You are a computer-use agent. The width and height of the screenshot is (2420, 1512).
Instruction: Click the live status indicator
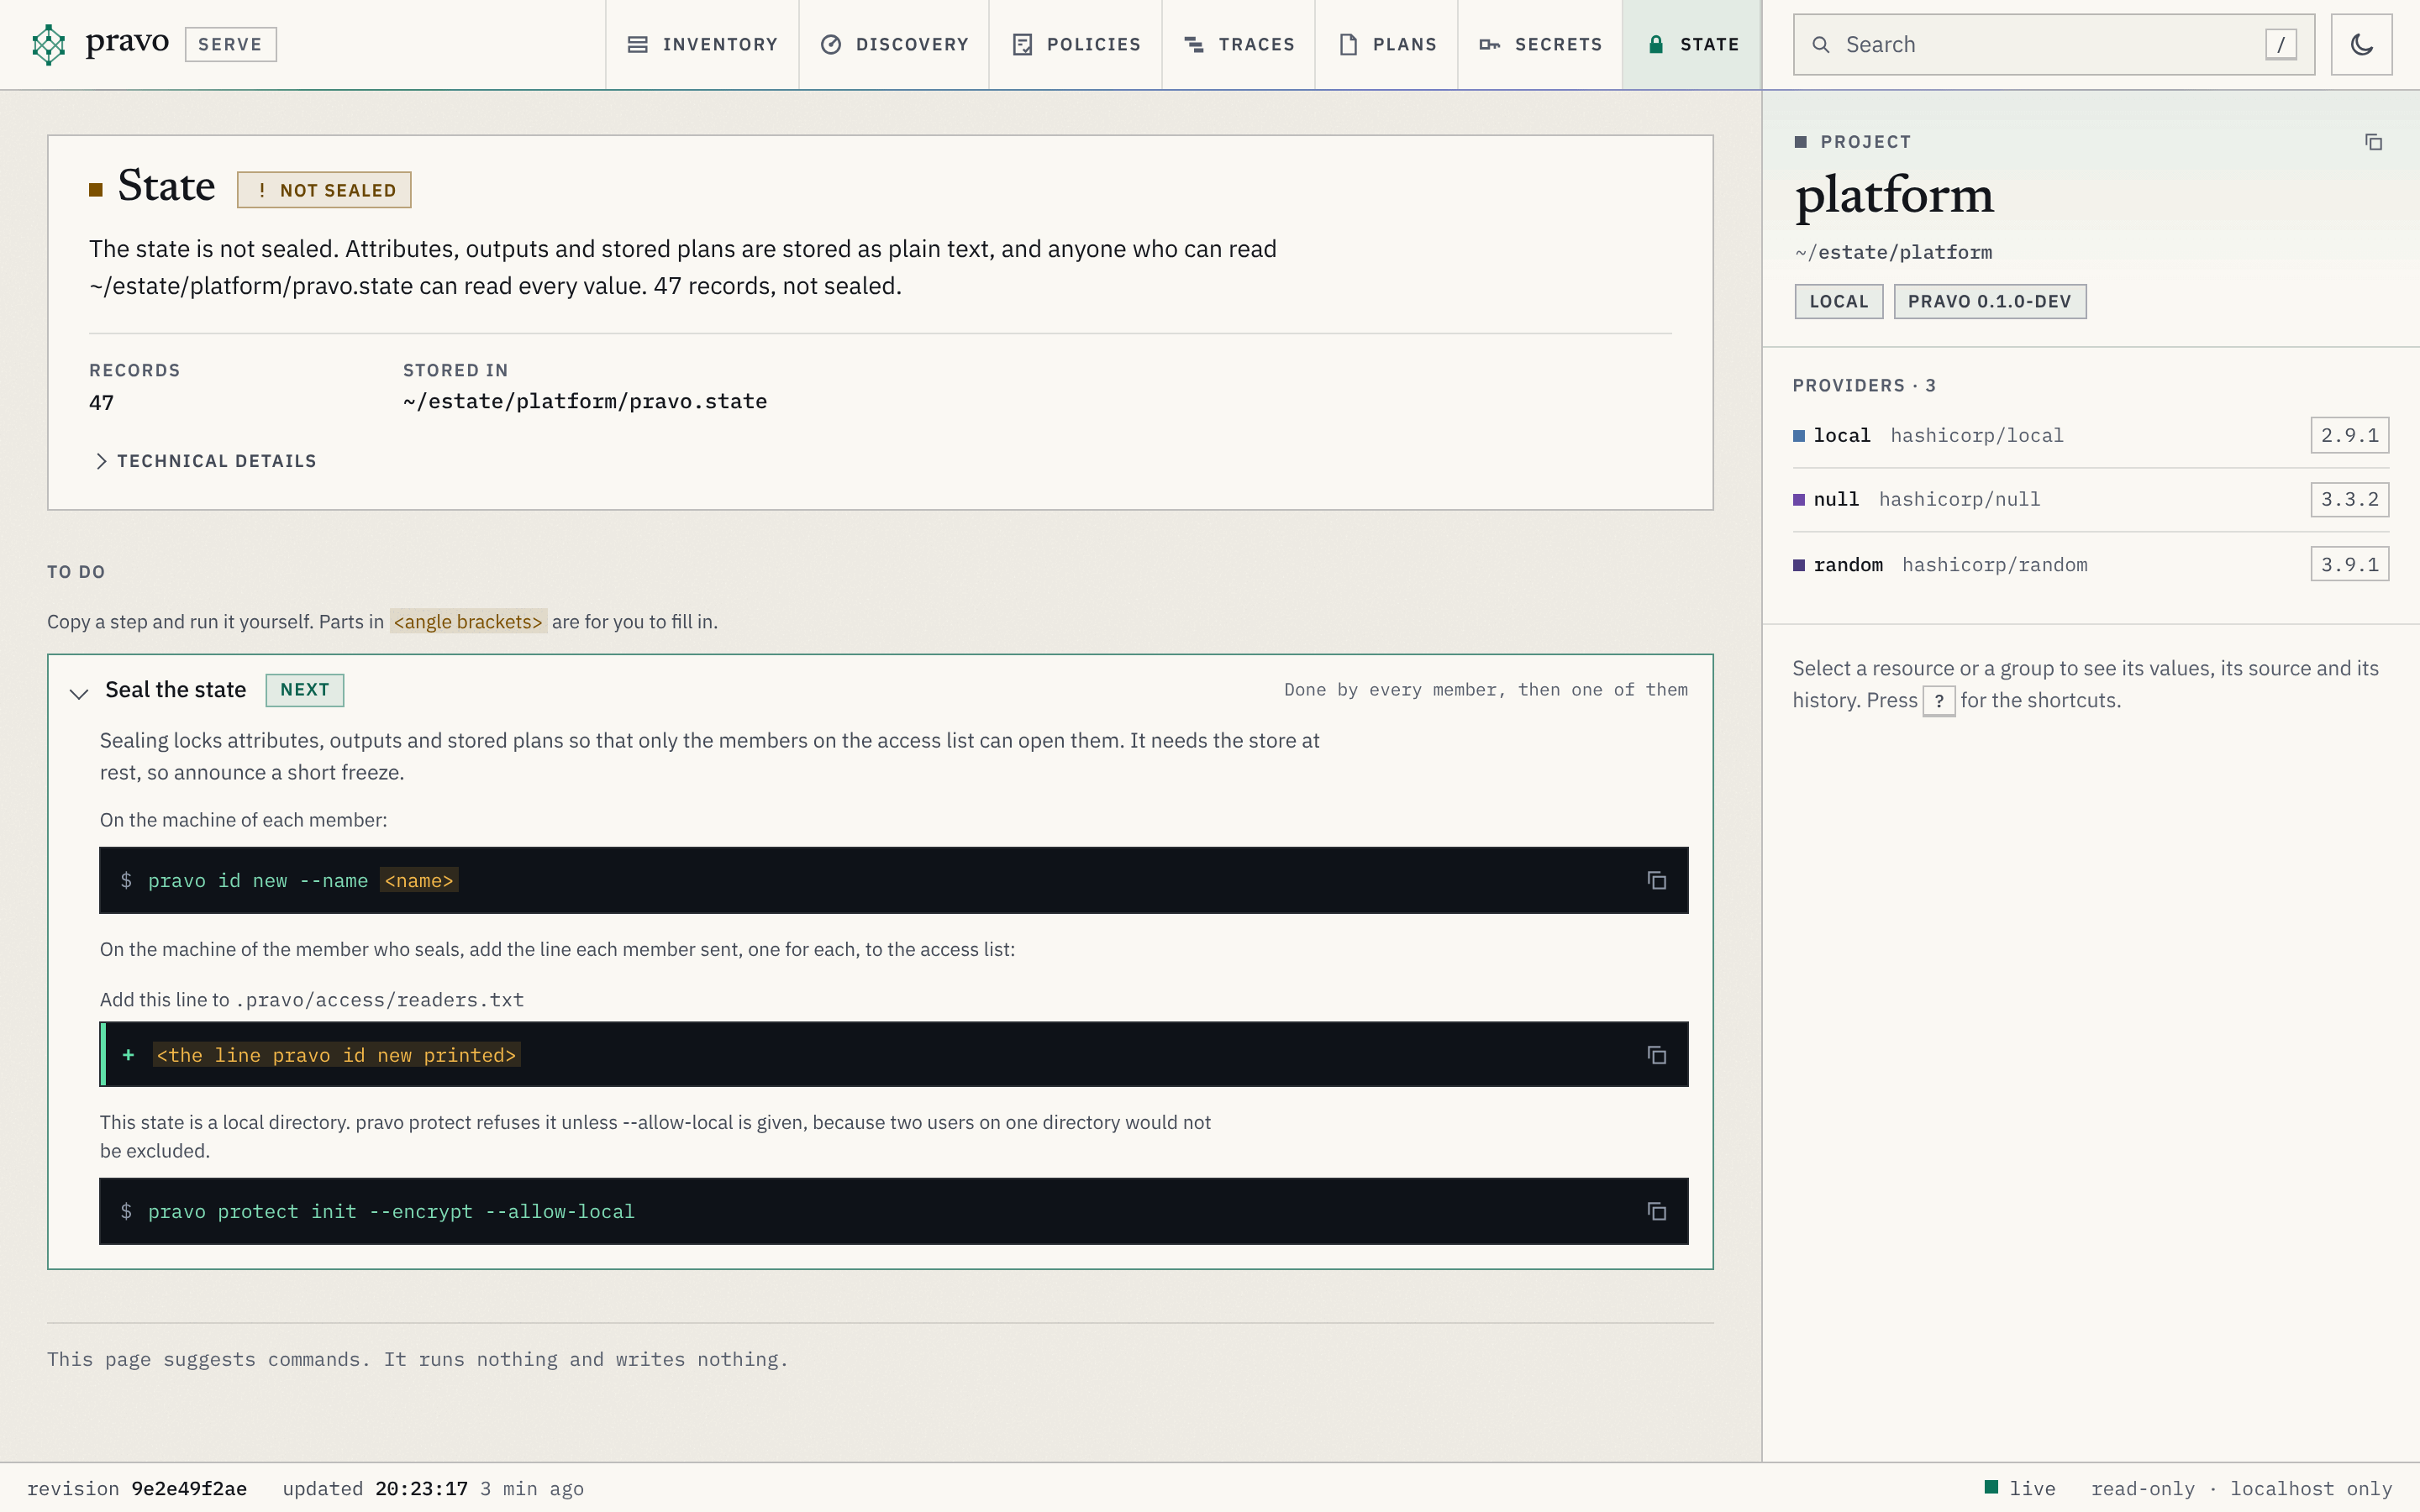click(2020, 1489)
